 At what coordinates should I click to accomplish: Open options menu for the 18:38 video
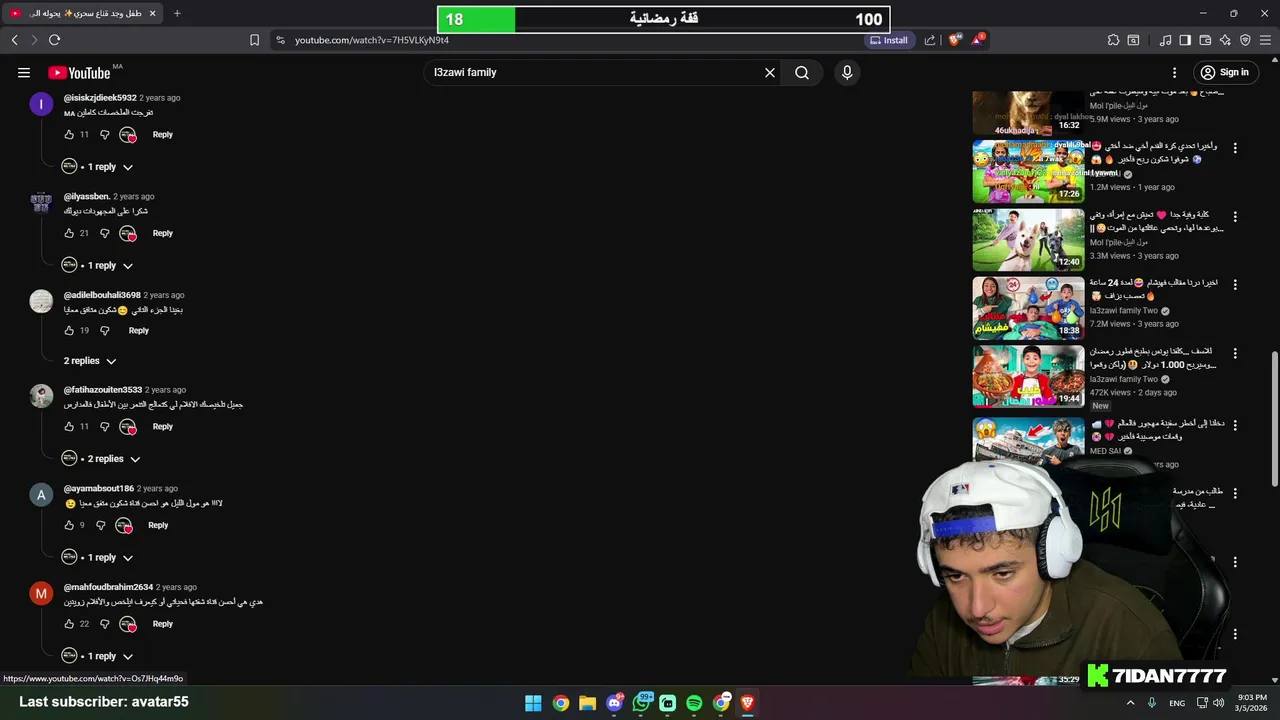click(x=1235, y=285)
